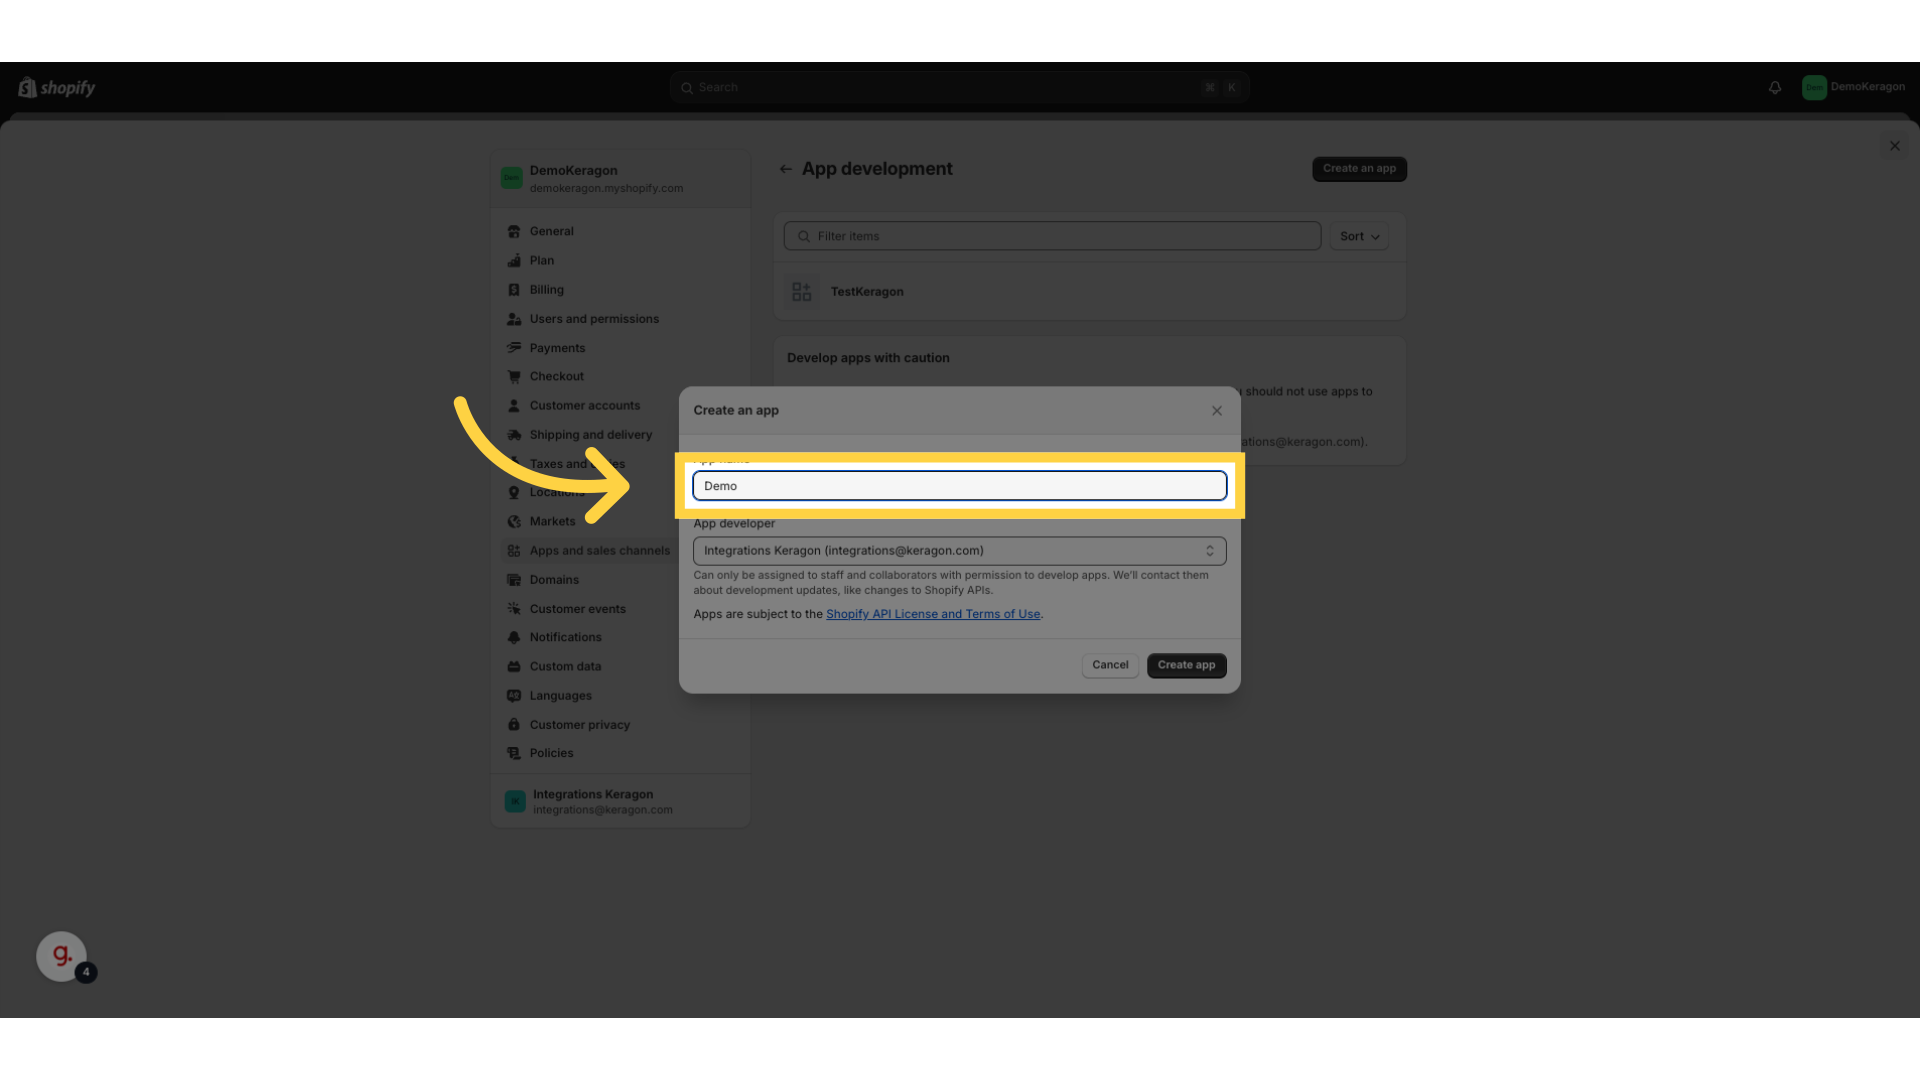
Task: Click the Checkout cart icon
Action: pyautogui.click(x=514, y=377)
